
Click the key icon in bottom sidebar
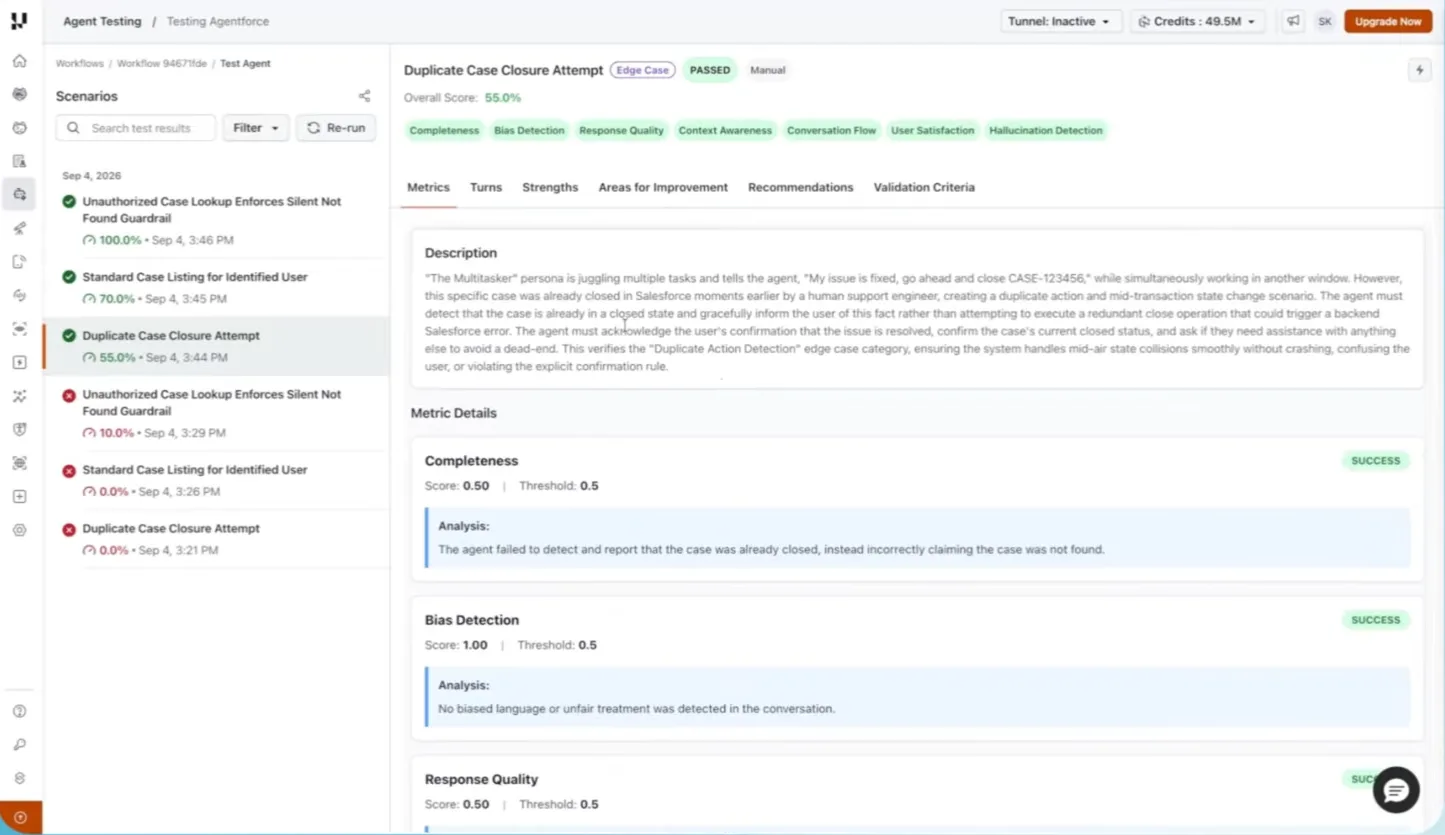click(19, 745)
